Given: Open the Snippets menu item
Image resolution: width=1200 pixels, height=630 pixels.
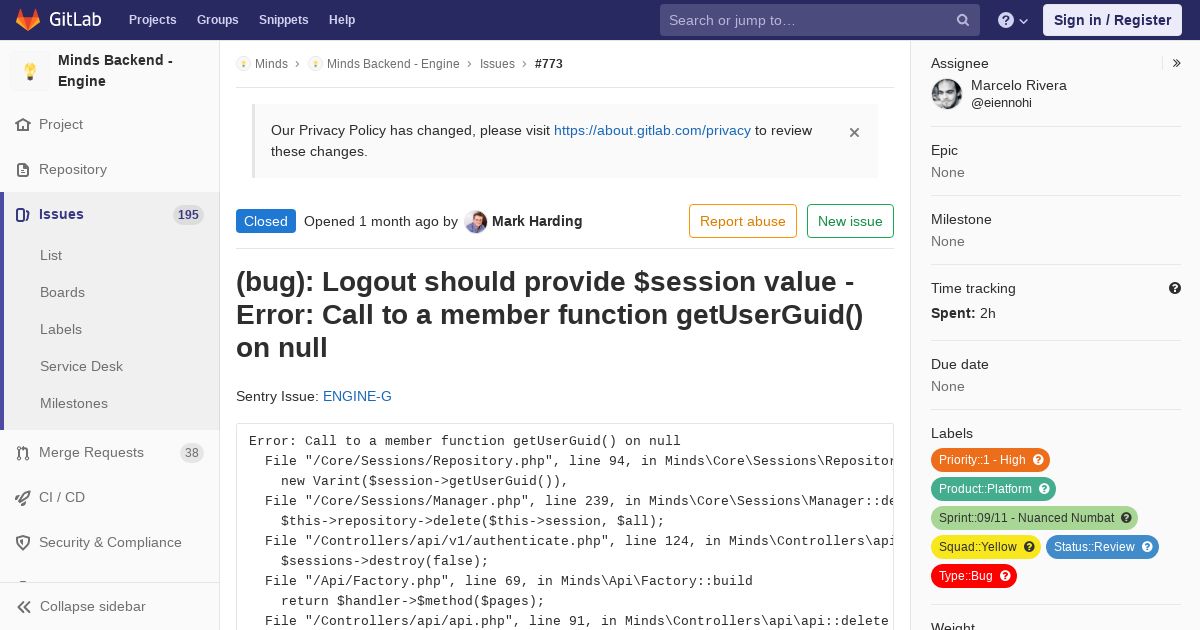Looking at the screenshot, I should point(283,20).
